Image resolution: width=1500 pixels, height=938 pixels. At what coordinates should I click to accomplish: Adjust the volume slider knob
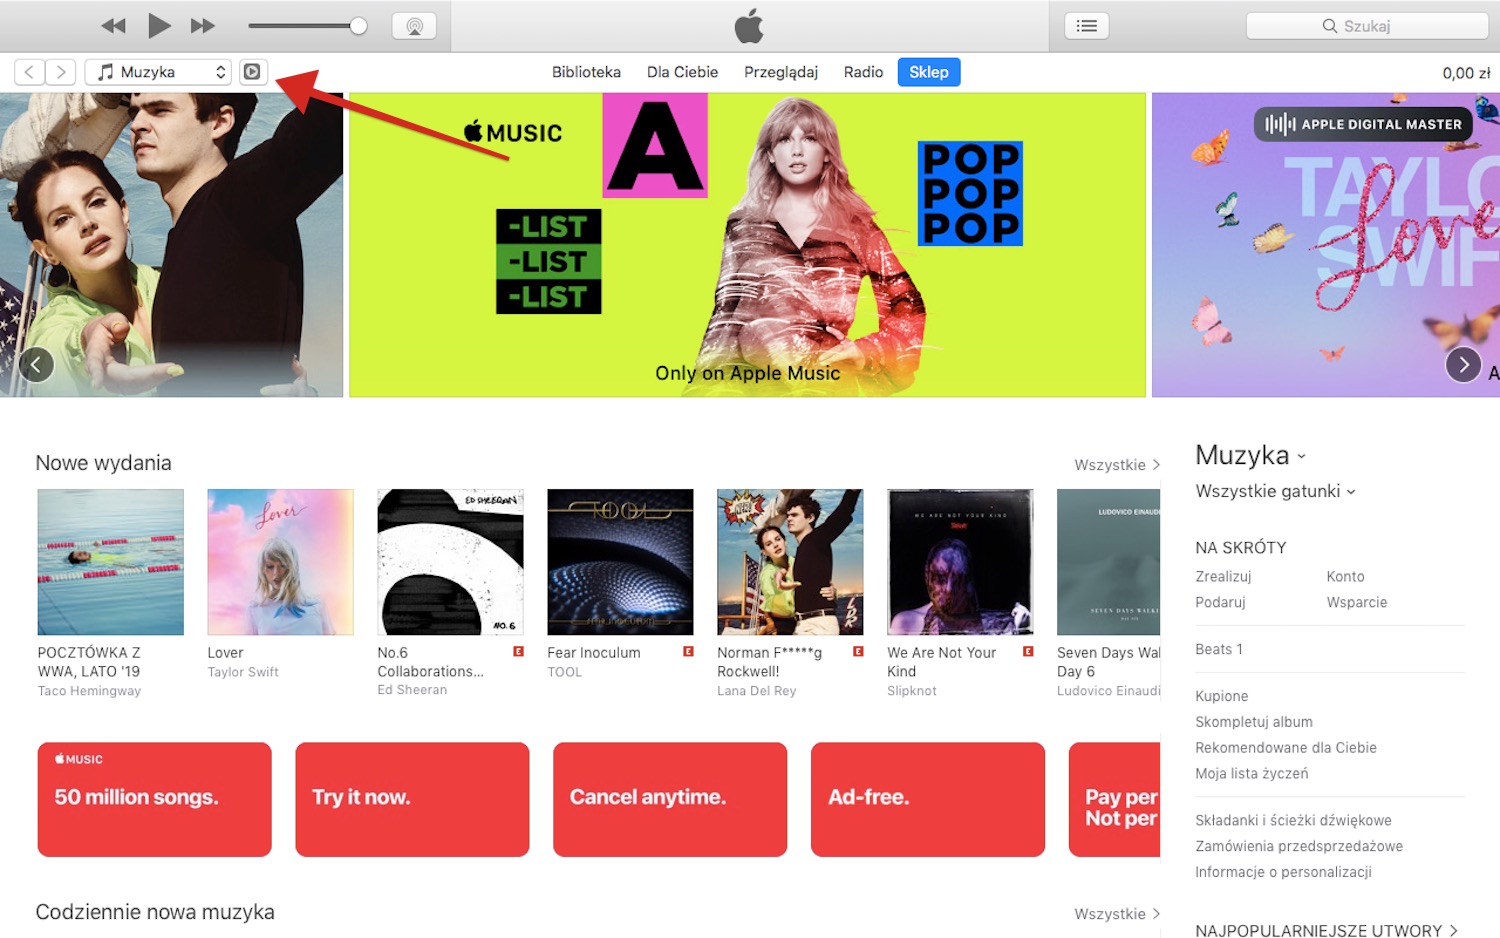click(358, 26)
